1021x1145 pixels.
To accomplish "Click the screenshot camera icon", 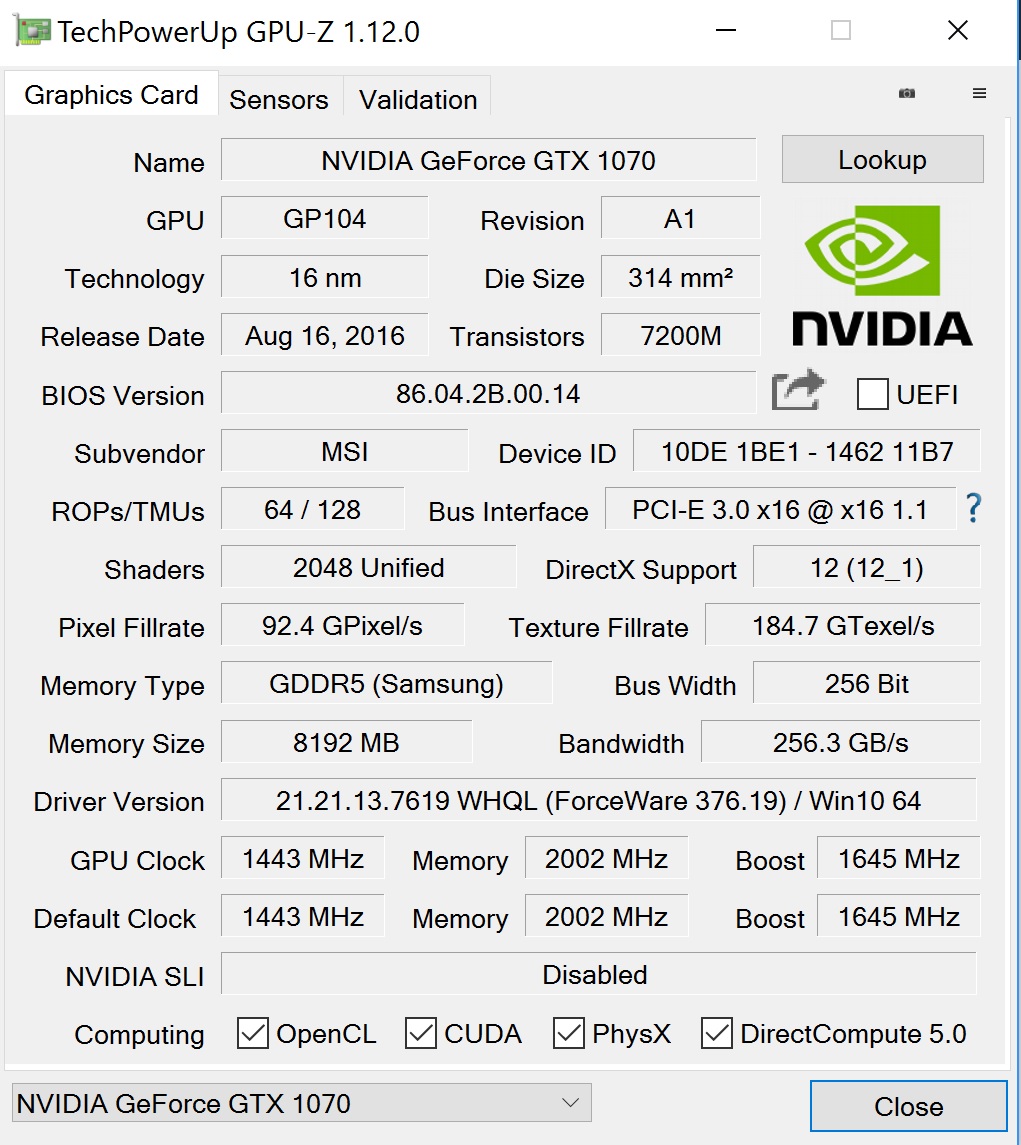I will 906,93.
